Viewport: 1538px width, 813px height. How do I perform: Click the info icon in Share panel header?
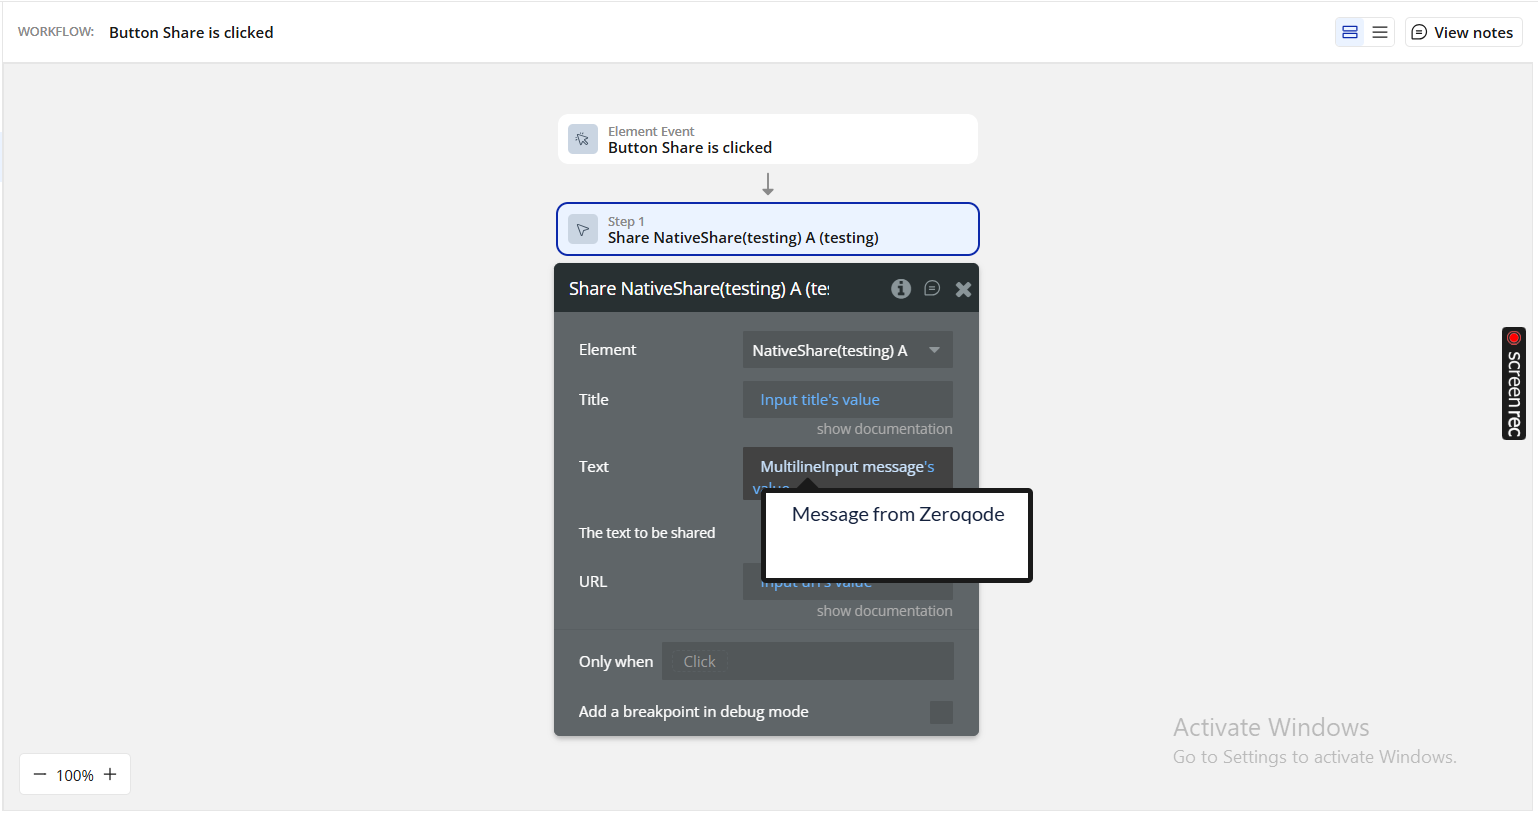[x=901, y=289]
